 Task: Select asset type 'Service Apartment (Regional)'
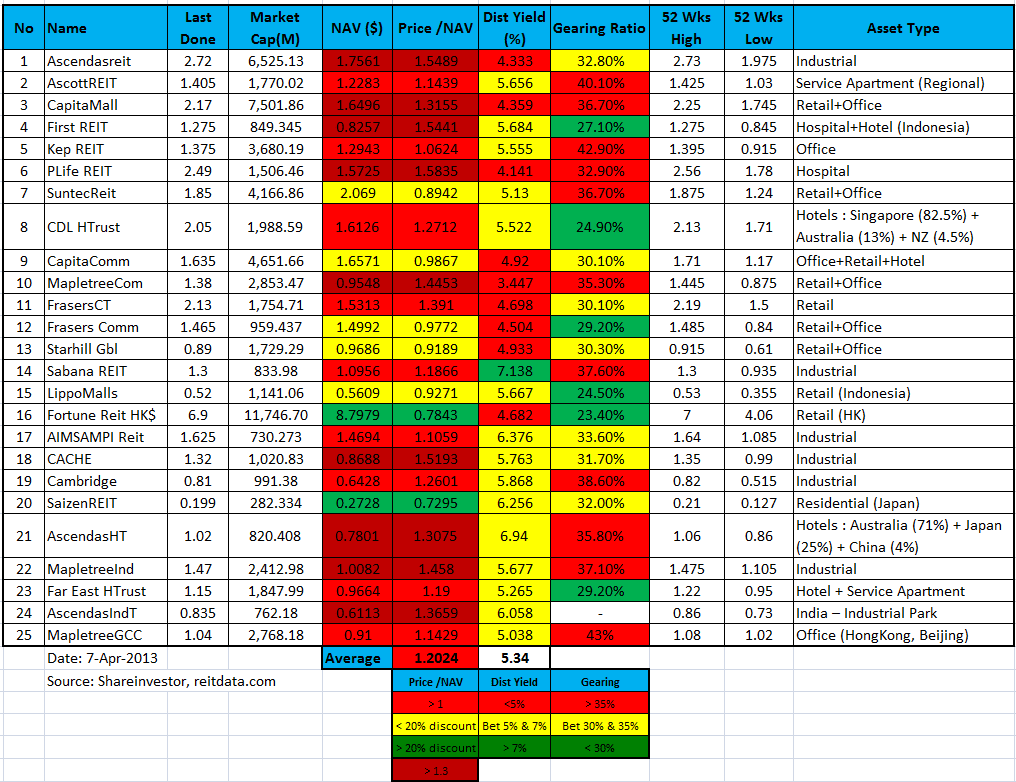903,83
